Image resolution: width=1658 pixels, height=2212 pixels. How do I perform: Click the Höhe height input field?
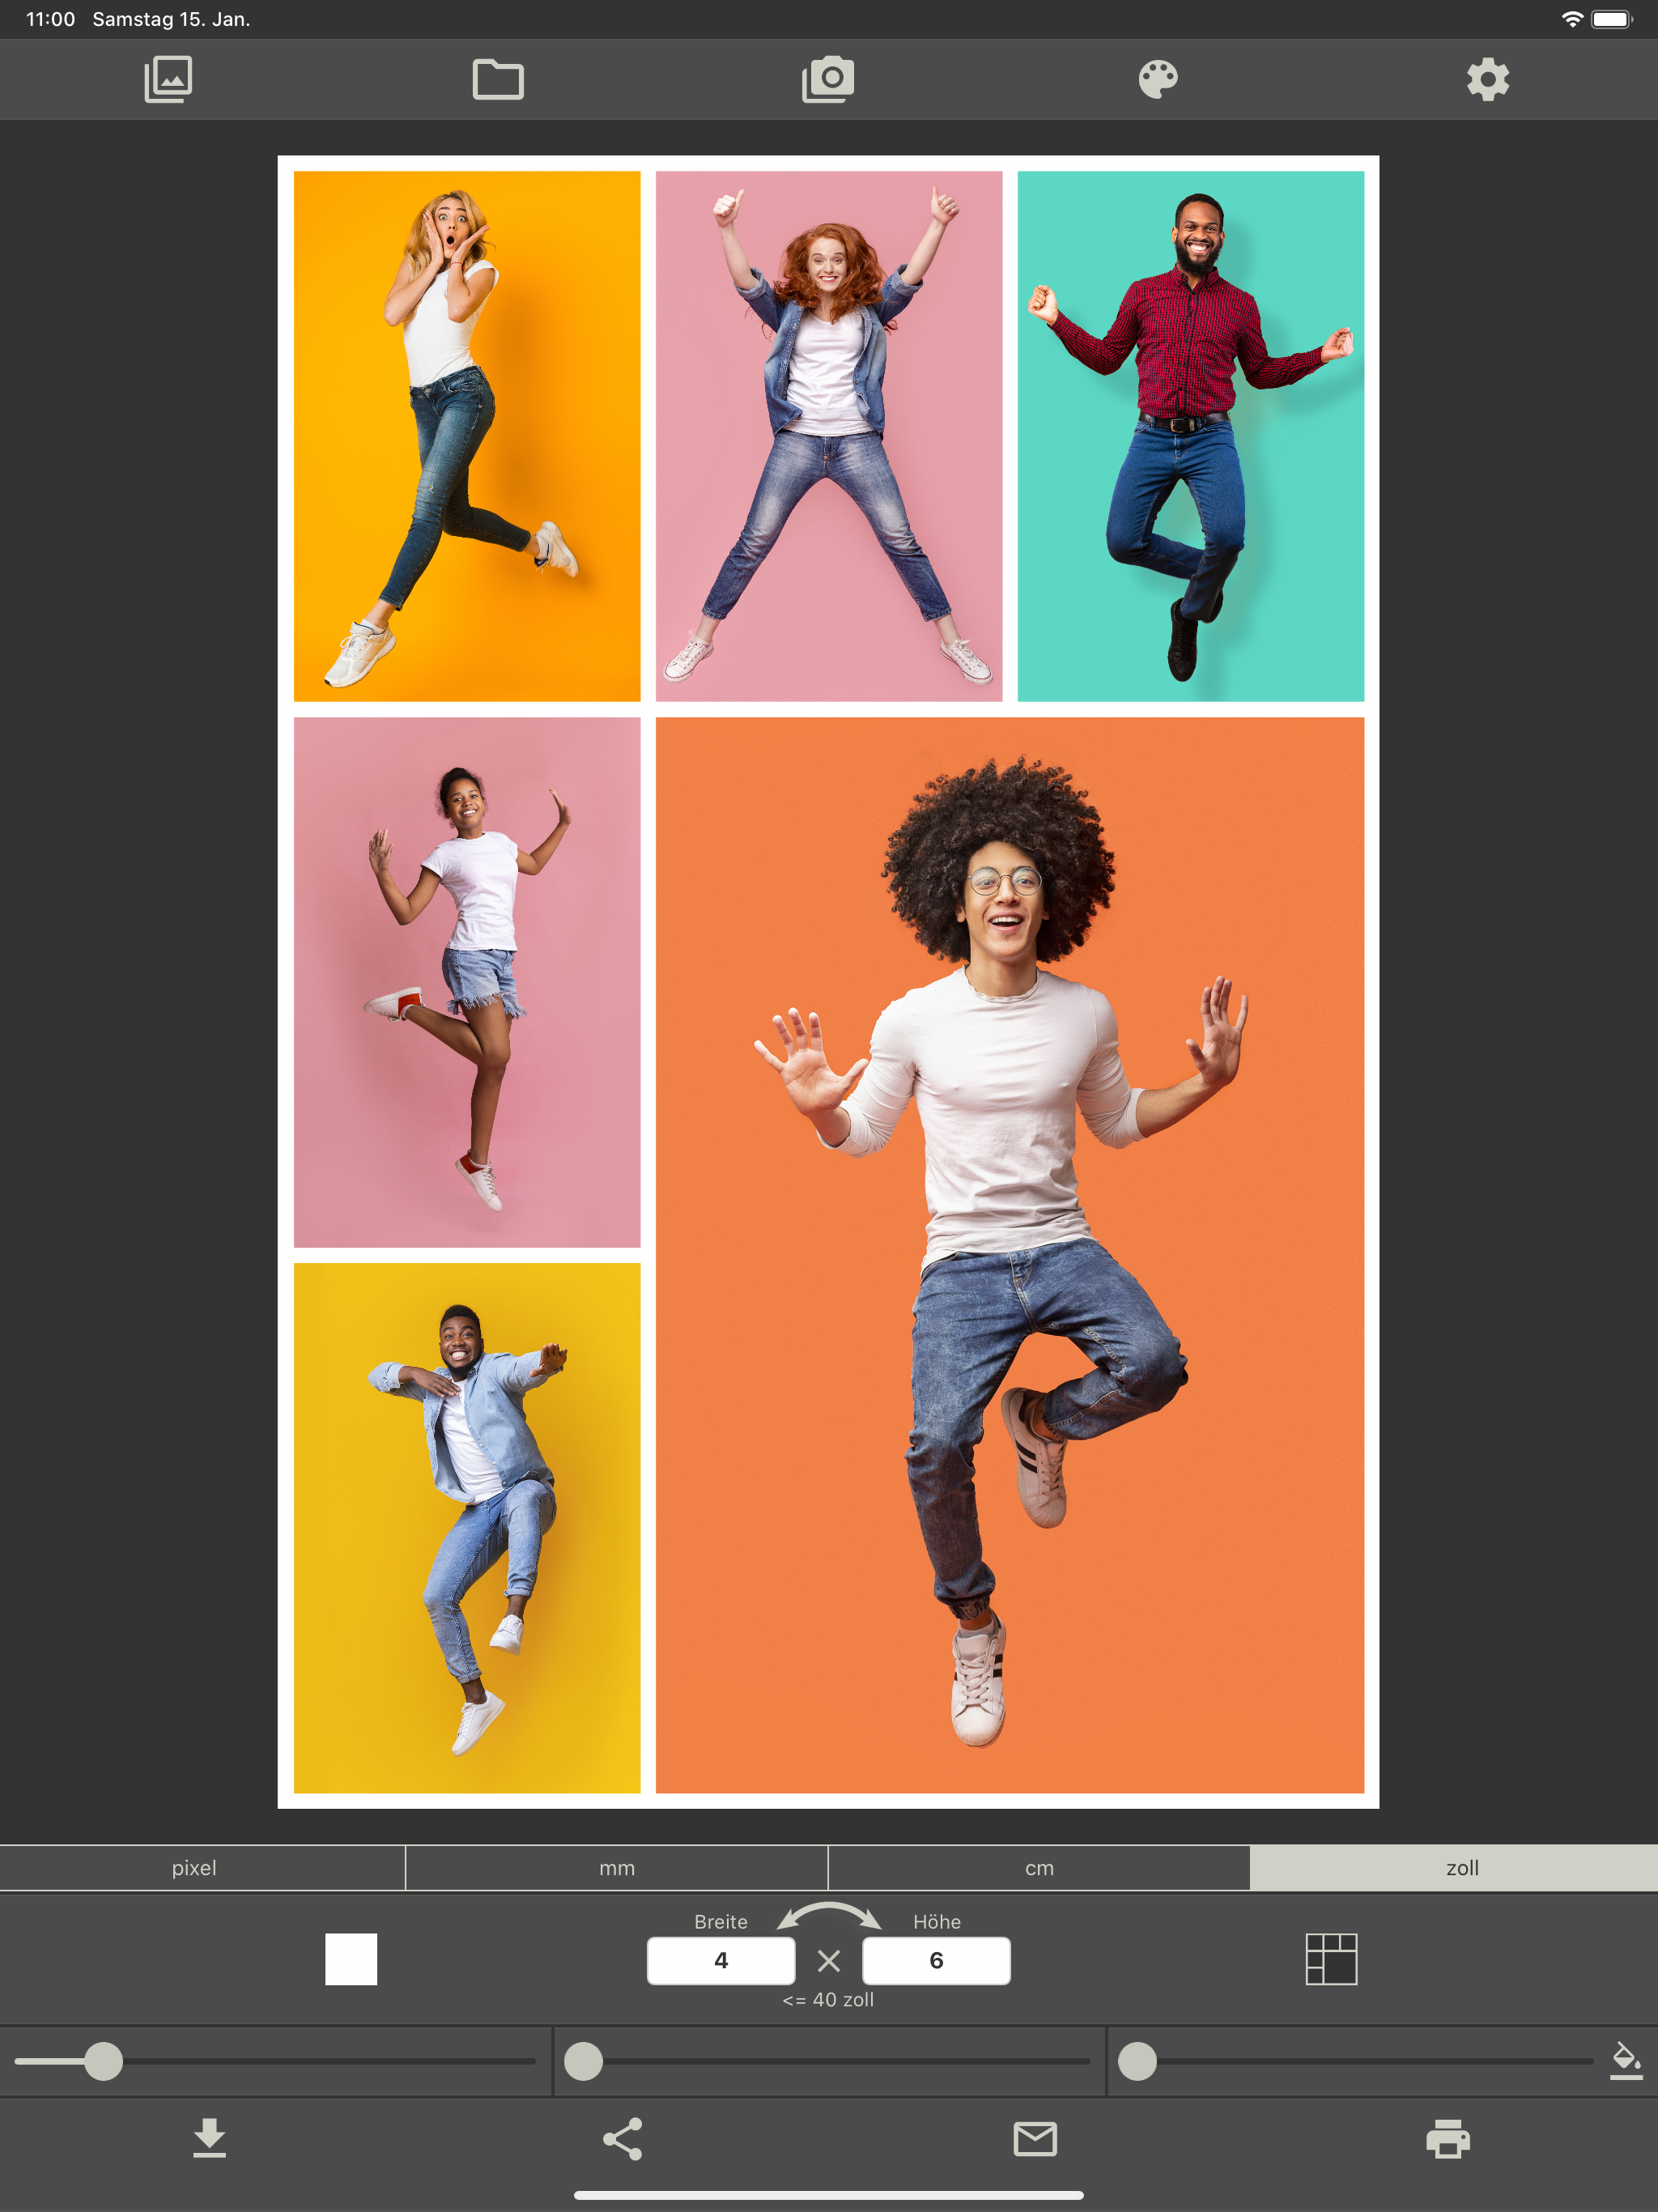[936, 1960]
